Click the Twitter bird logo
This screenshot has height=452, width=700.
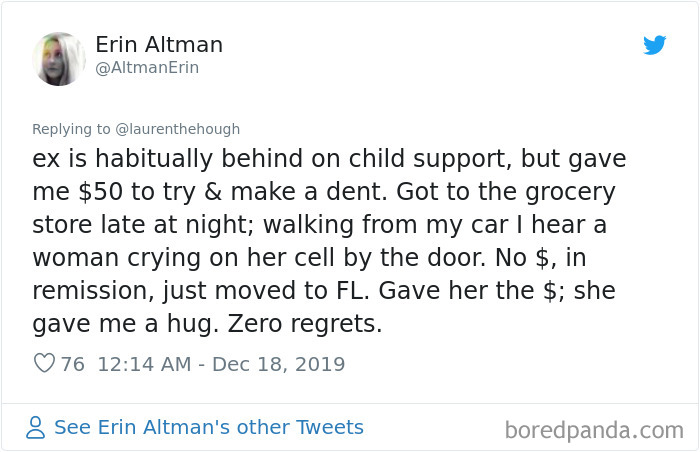(x=654, y=46)
